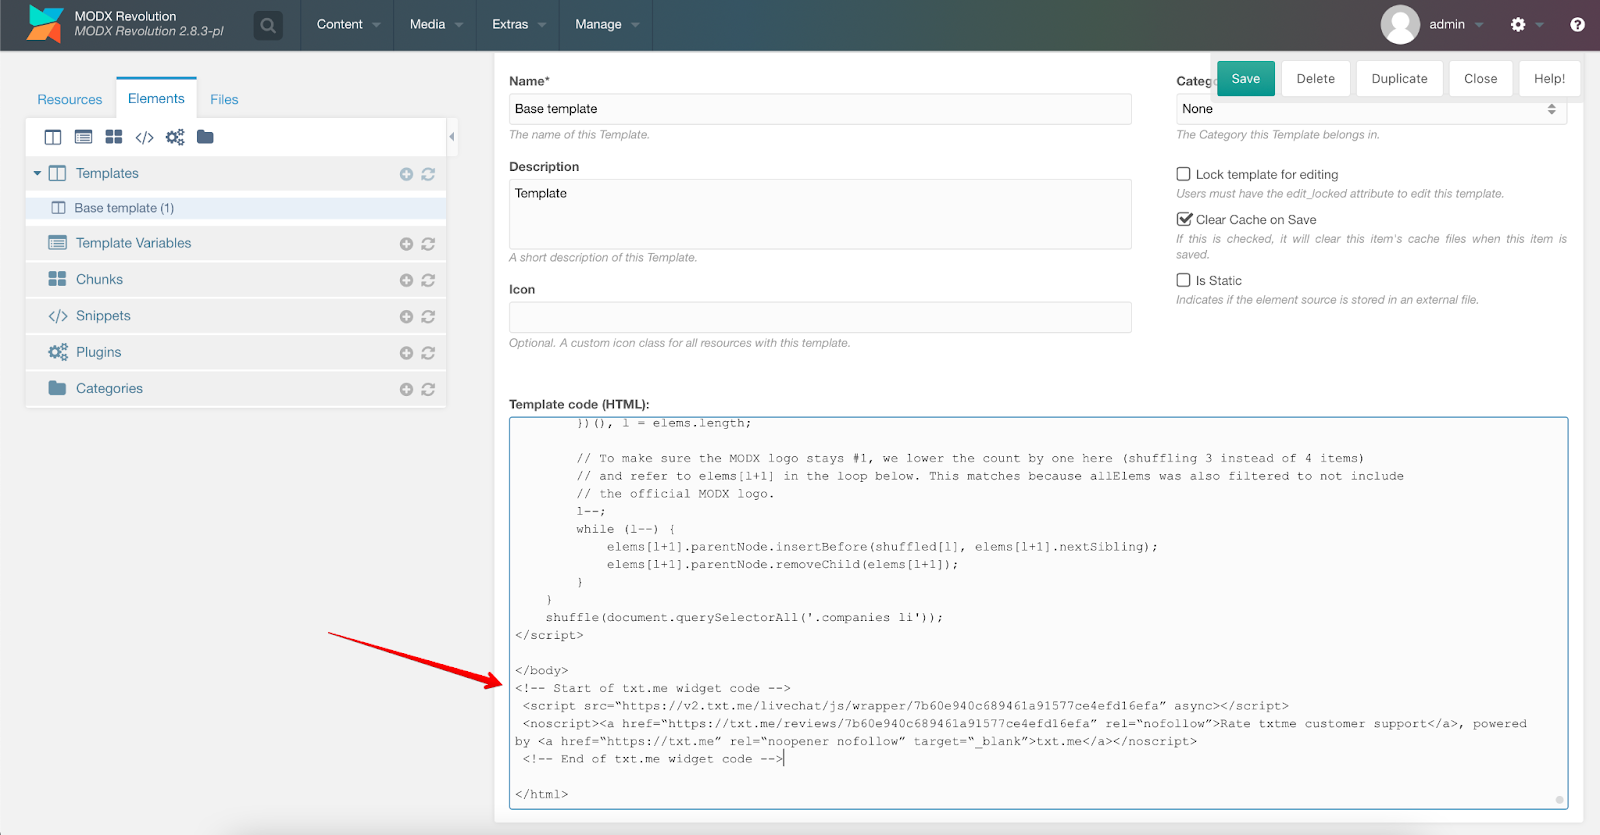The height and width of the screenshot is (835, 1600).
Task: Open the Category dropdown set to None
Action: [1371, 109]
